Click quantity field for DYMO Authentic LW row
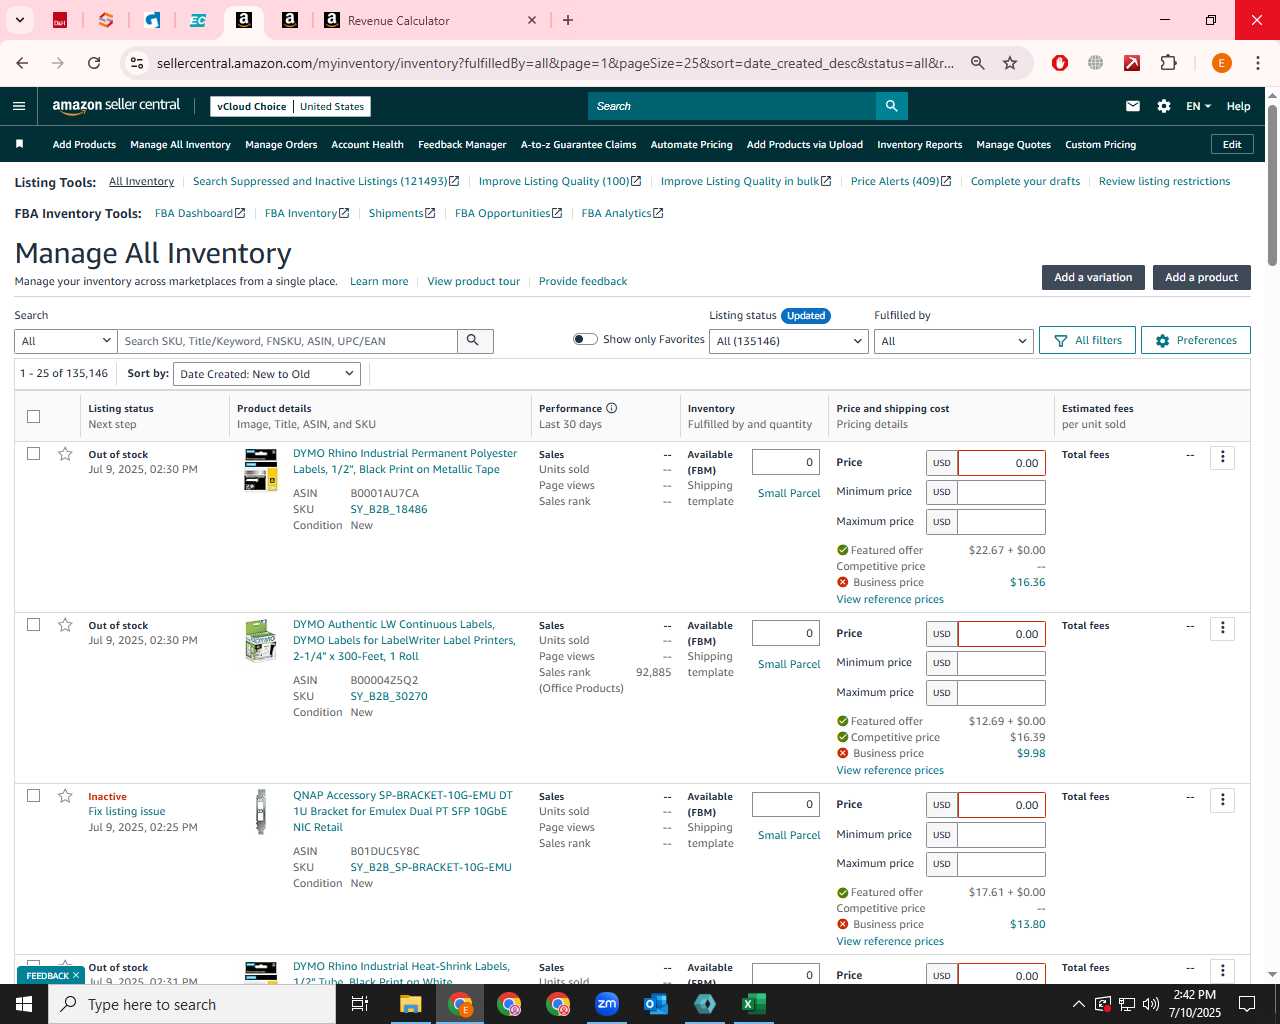 pos(785,633)
